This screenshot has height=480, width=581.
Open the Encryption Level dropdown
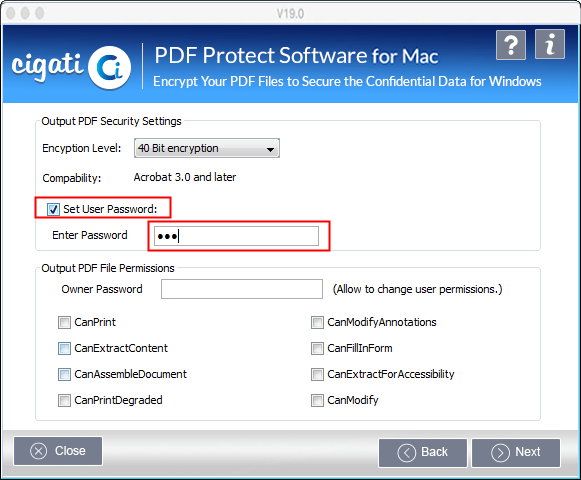click(x=207, y=148)
